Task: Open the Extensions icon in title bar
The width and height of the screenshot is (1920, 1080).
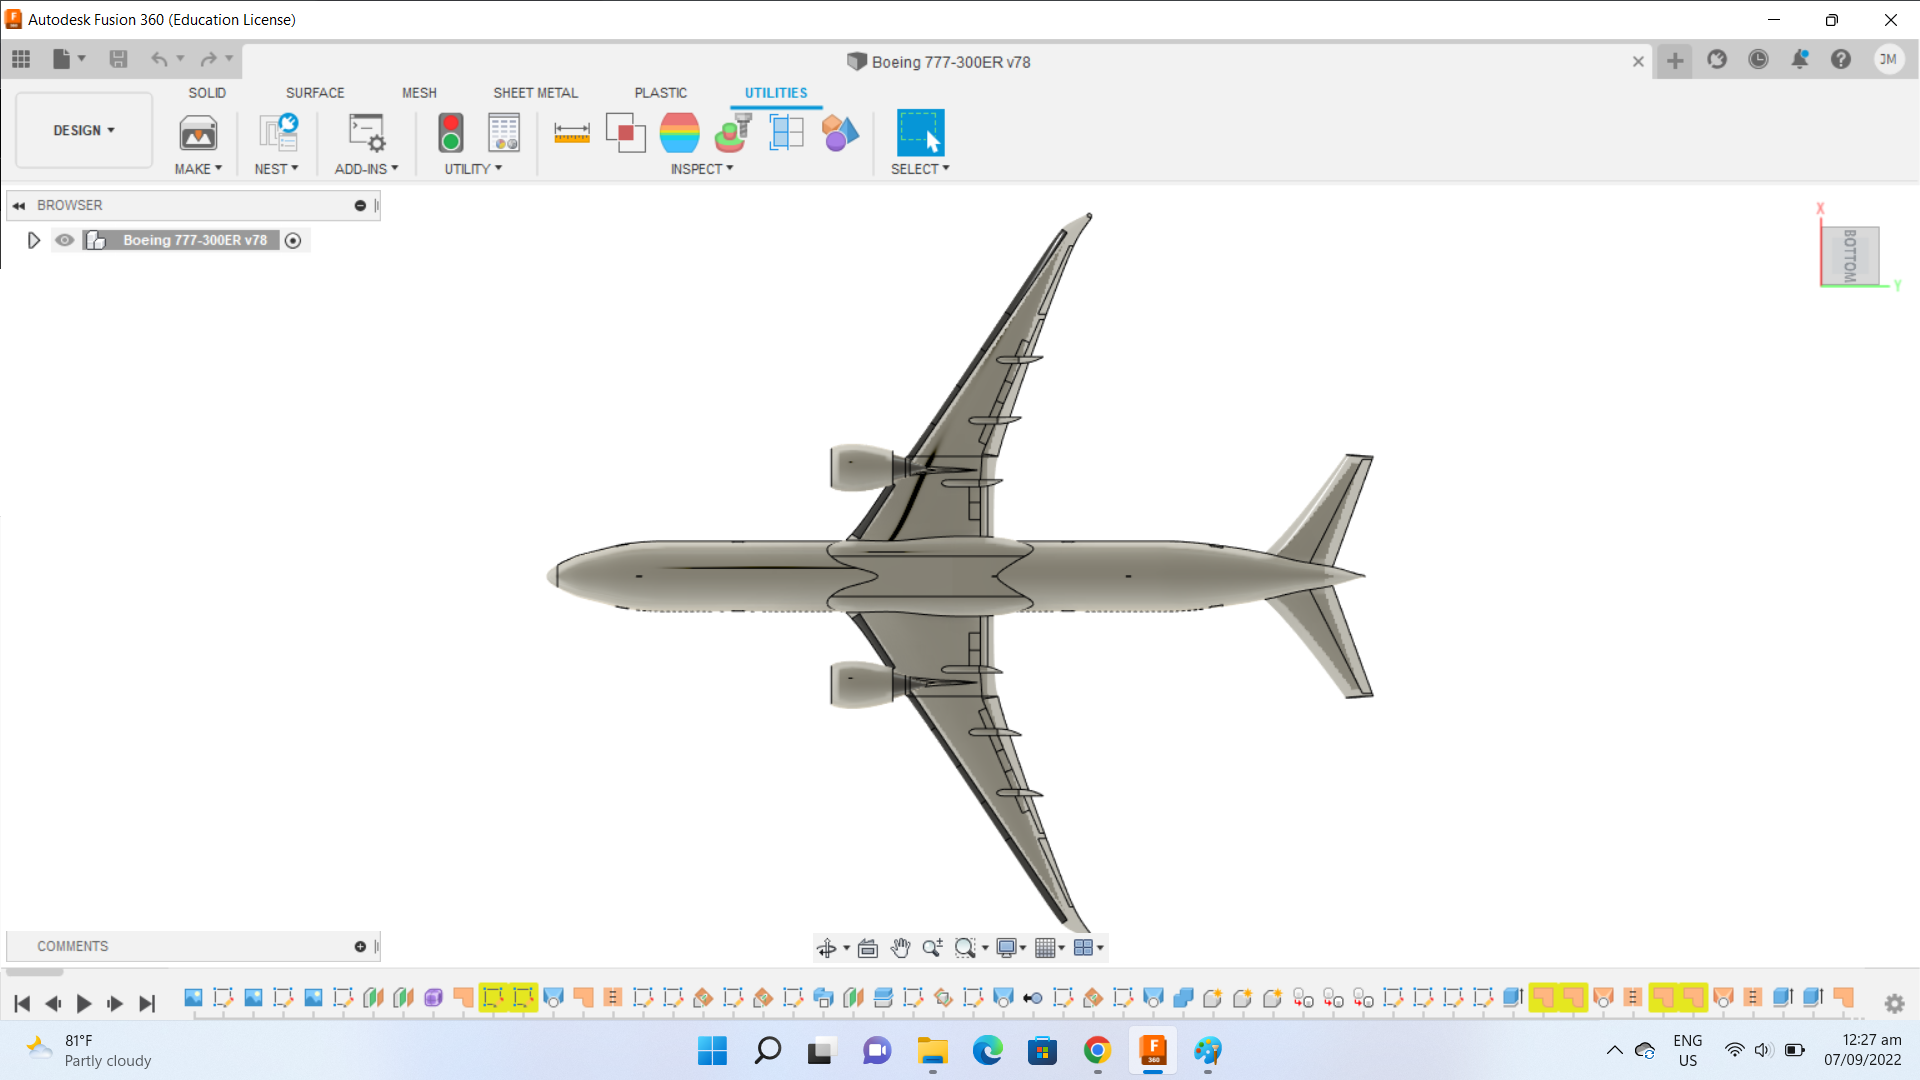Action: [1717, 60]
